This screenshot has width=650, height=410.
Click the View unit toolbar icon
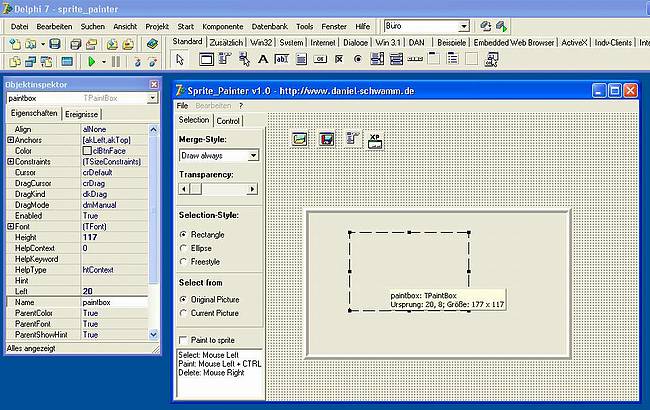click(x=15, y=62)
